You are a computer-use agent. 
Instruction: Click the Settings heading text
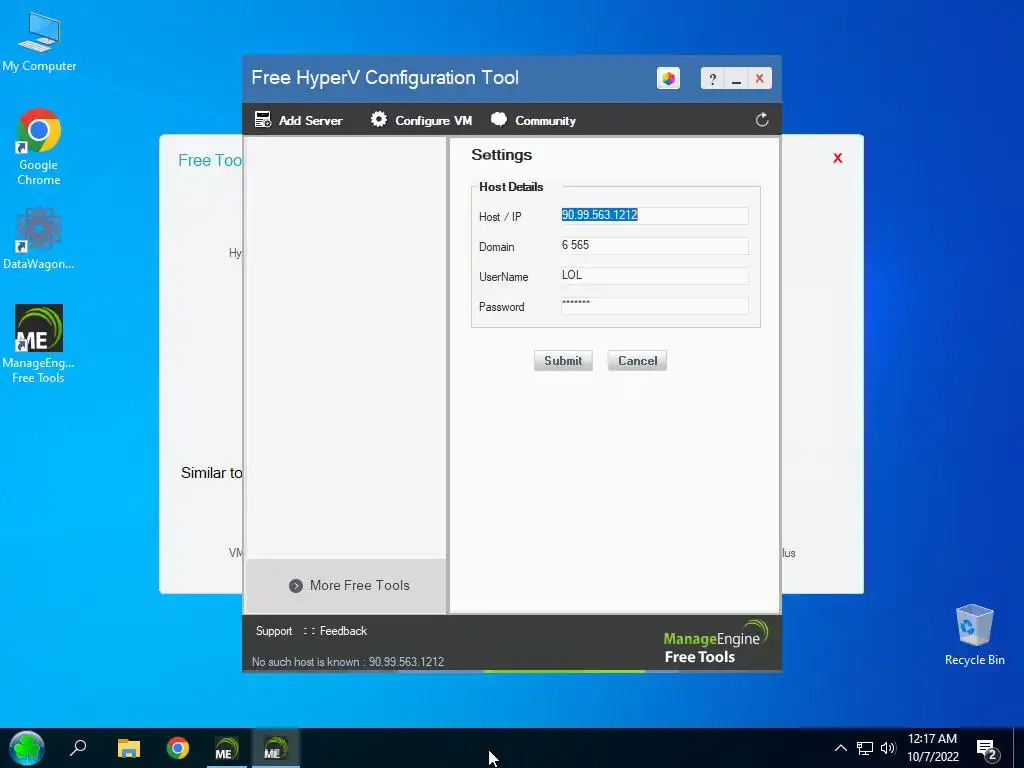[x=502, y=155]
